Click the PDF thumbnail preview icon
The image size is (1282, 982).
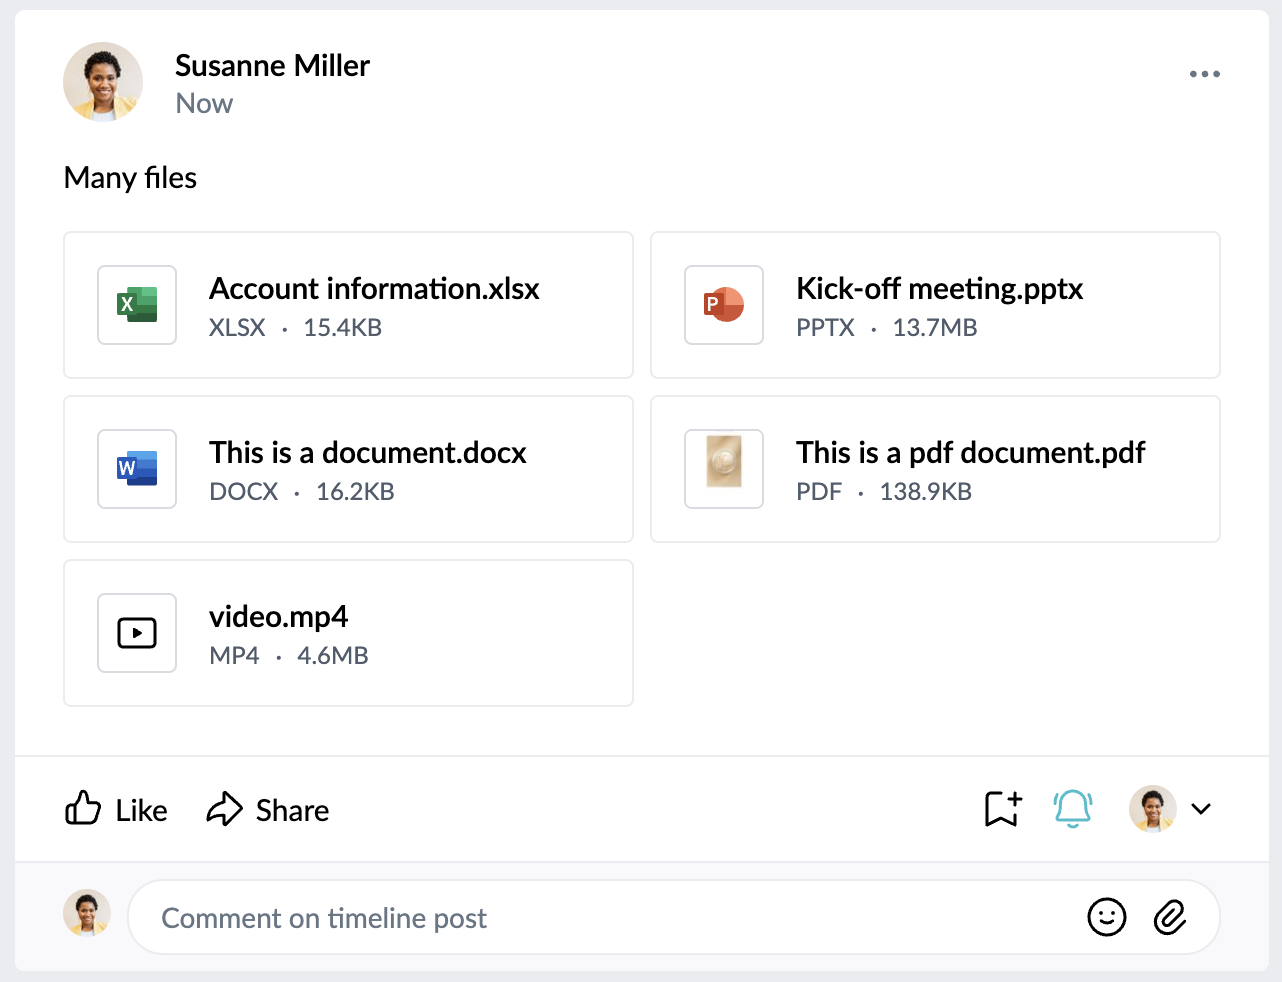tap(724, 469)
